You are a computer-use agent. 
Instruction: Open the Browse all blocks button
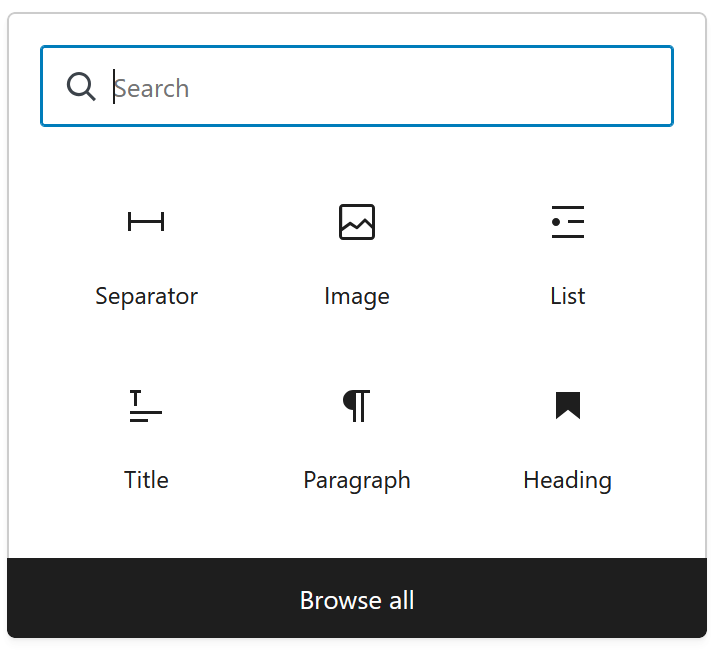[x=357, y=599]
